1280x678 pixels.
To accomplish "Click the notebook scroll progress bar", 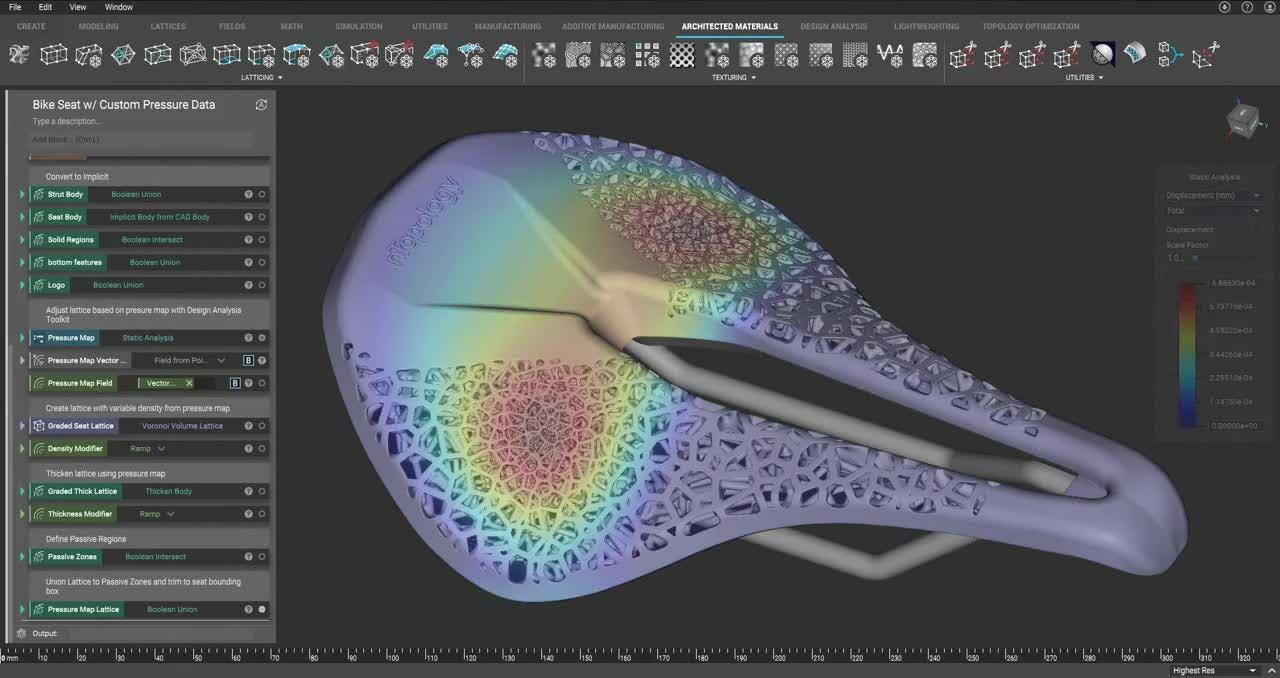I will click(150, 157).
